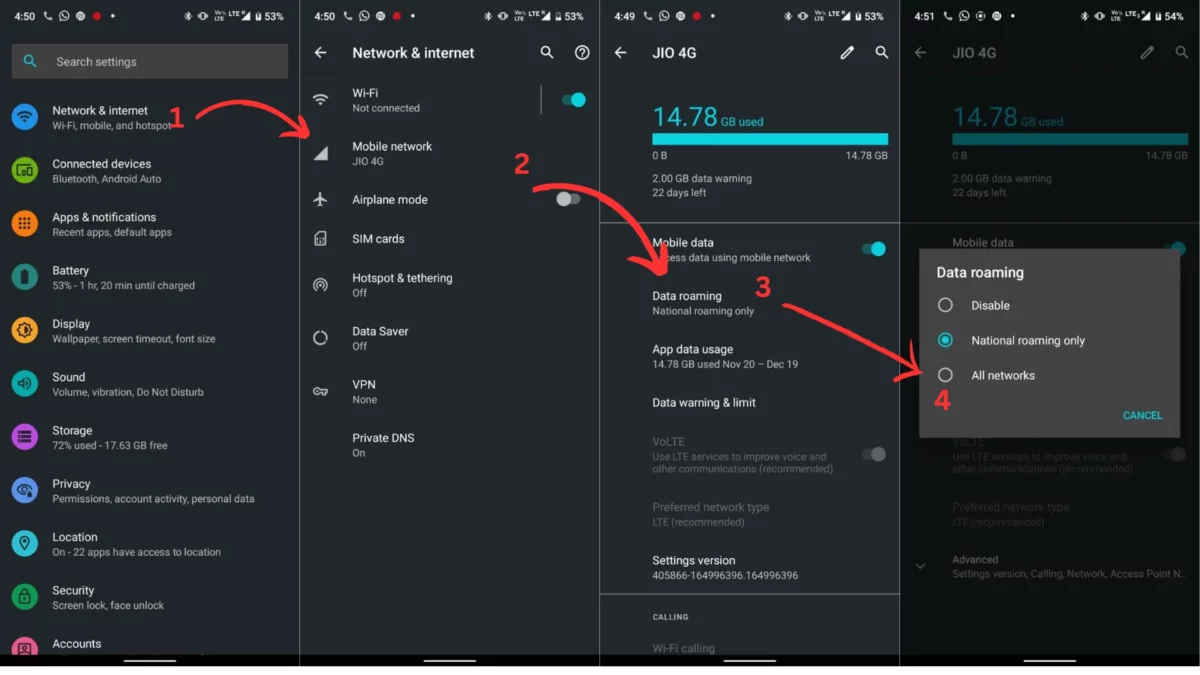Tap the VPN key icon
This screenshot has height=675, width=1200.
320,391
